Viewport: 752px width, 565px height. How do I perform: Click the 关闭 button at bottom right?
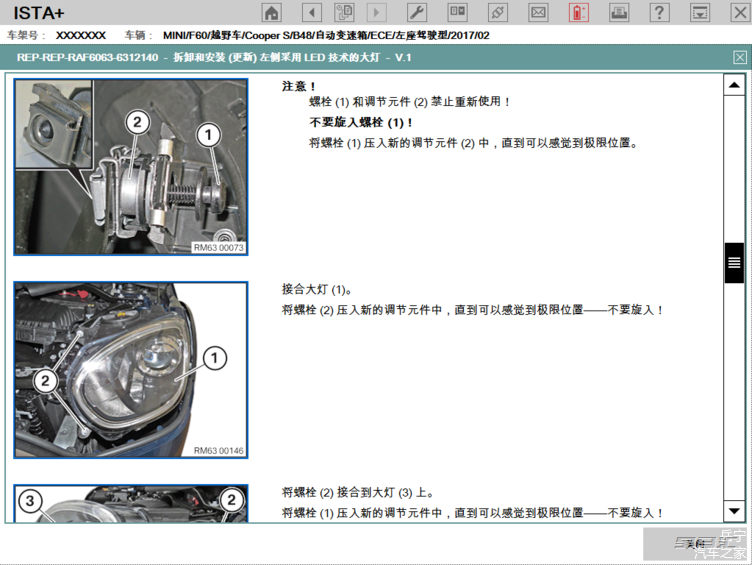click(695, 544)
